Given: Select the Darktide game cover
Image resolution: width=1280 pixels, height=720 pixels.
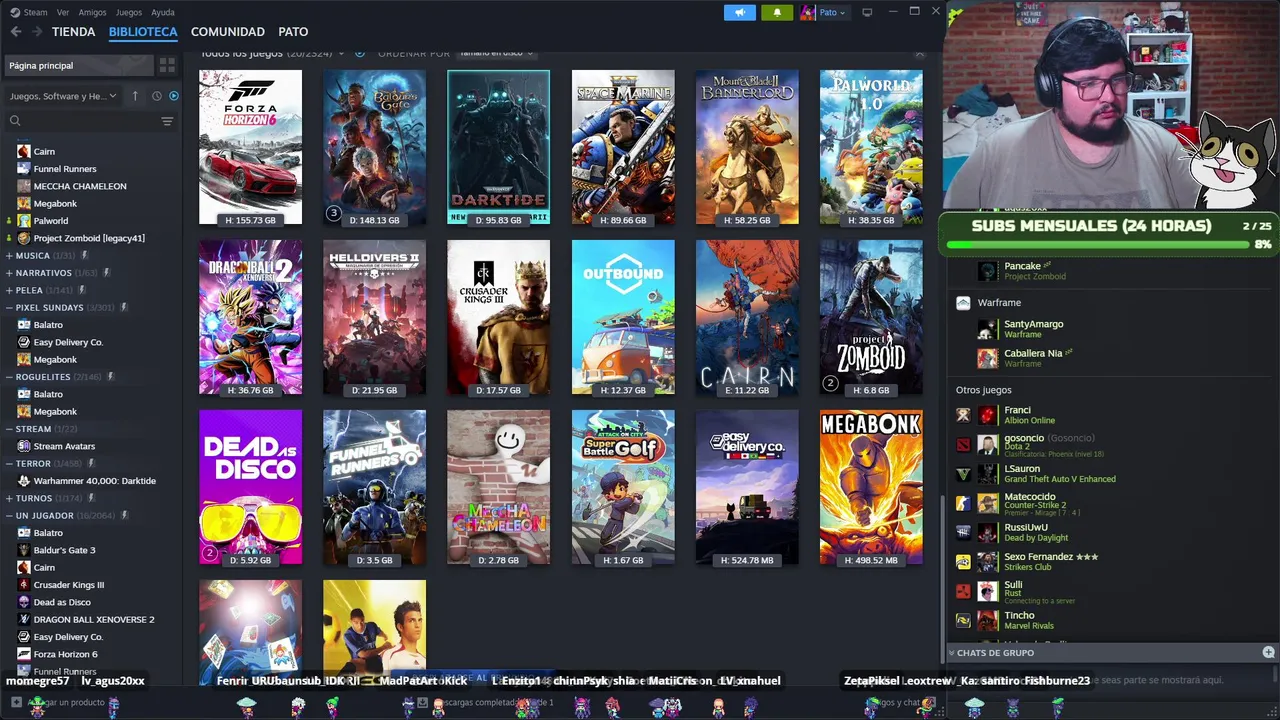Looking at the screenshot, I should click(498, 148).
